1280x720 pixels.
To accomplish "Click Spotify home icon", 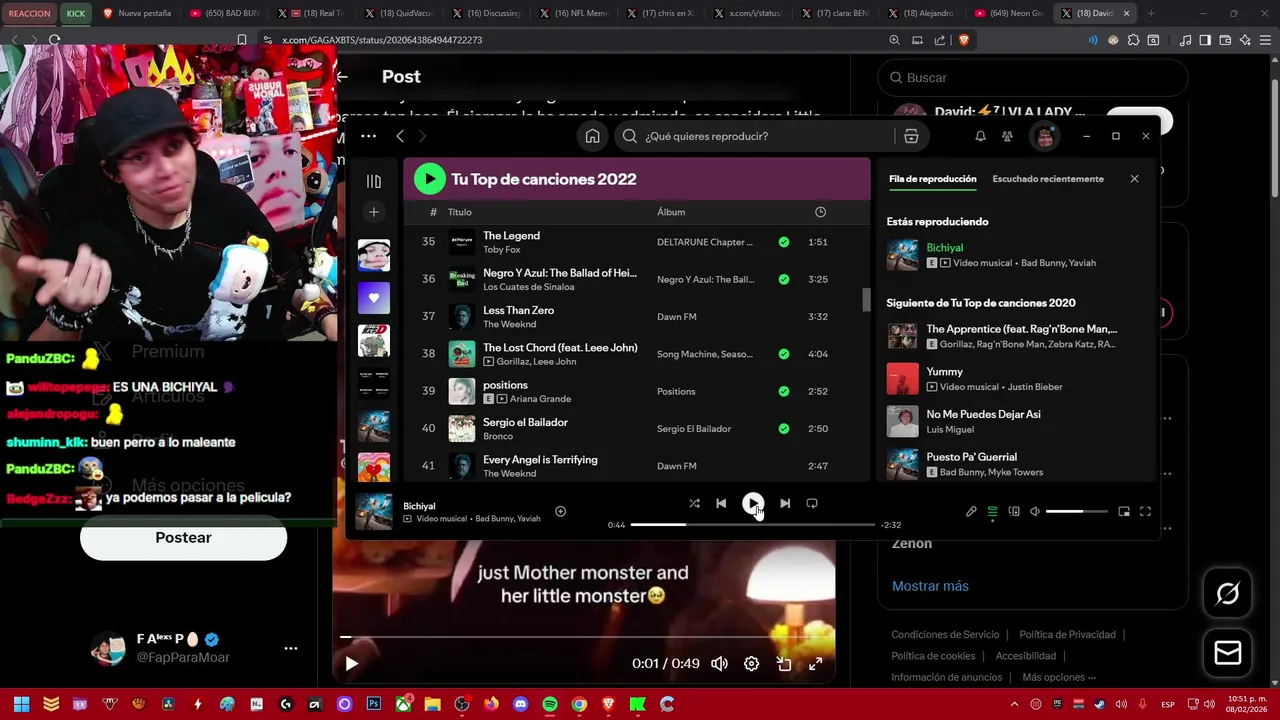I will 593,136.
